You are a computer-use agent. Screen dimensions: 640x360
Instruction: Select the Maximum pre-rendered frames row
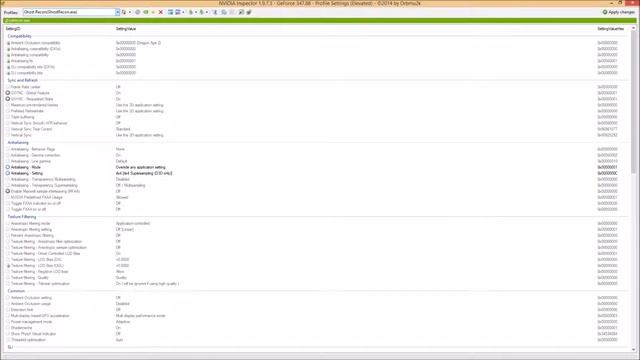point(317,105)
